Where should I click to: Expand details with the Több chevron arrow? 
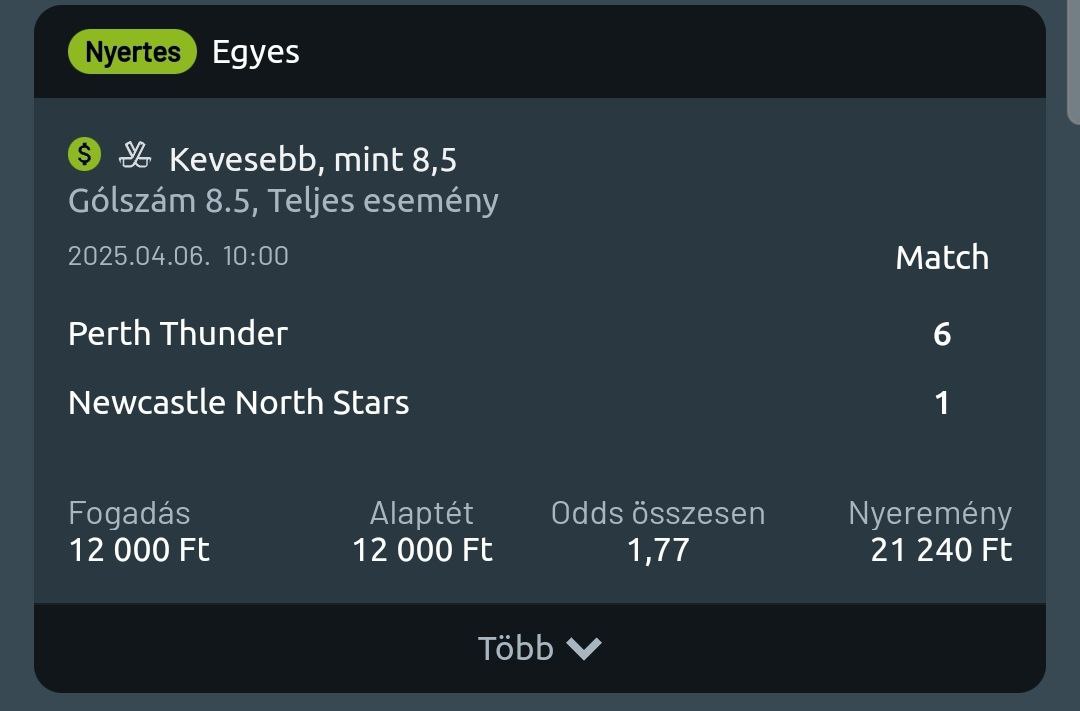pyautogui.click(x=584, y=649)
